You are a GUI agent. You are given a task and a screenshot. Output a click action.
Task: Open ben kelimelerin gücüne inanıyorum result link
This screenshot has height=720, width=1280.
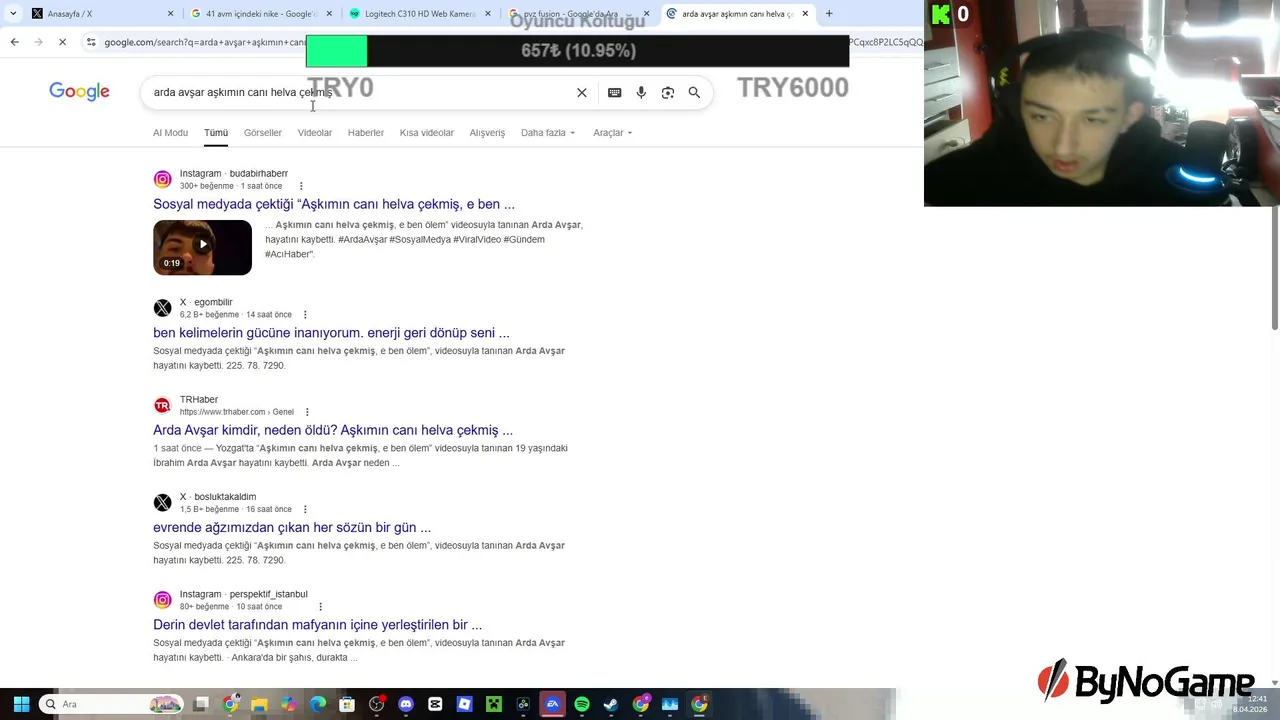tap(331, 333)
